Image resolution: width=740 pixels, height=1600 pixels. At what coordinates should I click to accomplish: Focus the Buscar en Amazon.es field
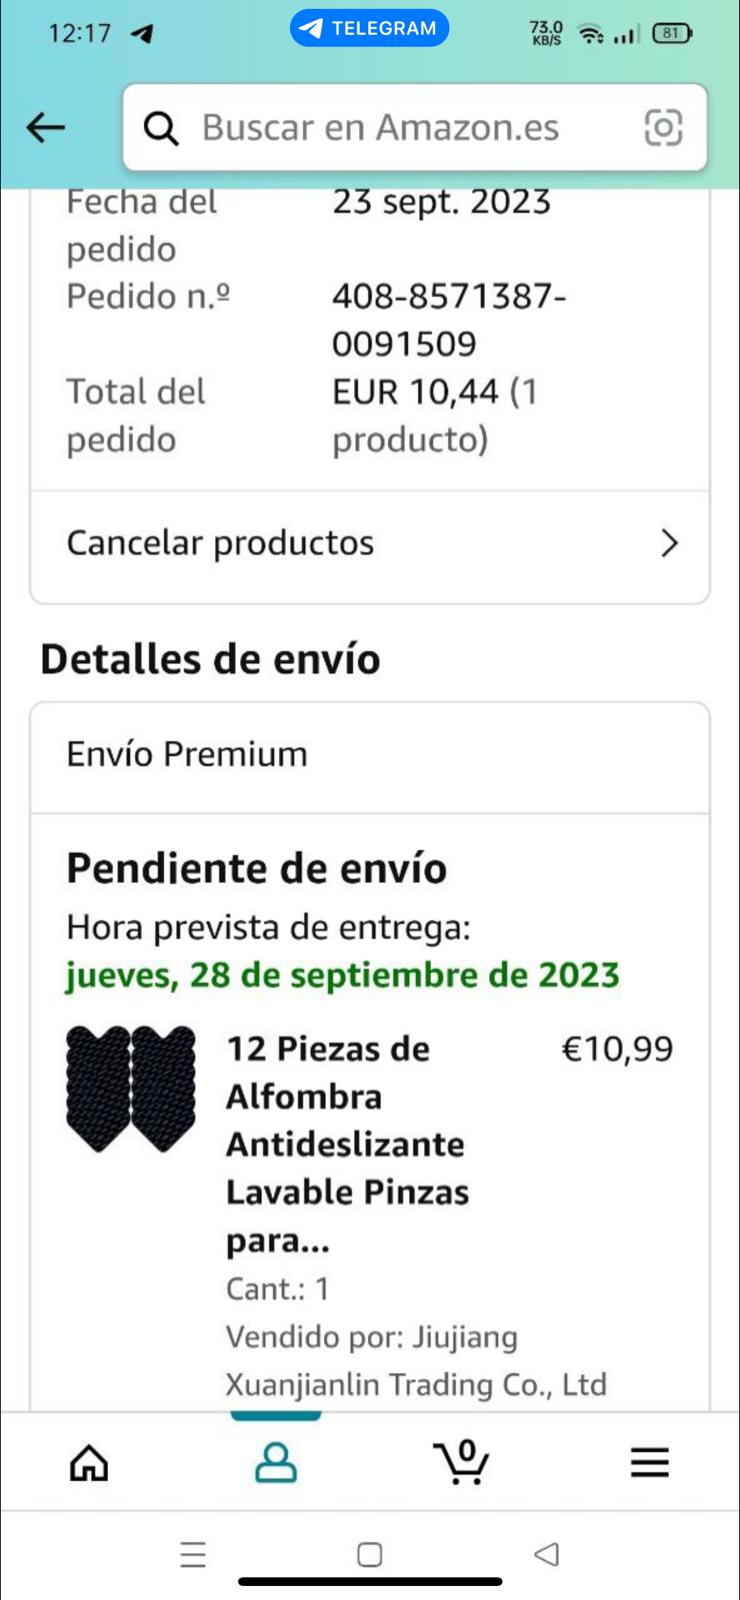click(x=415, y=128)
